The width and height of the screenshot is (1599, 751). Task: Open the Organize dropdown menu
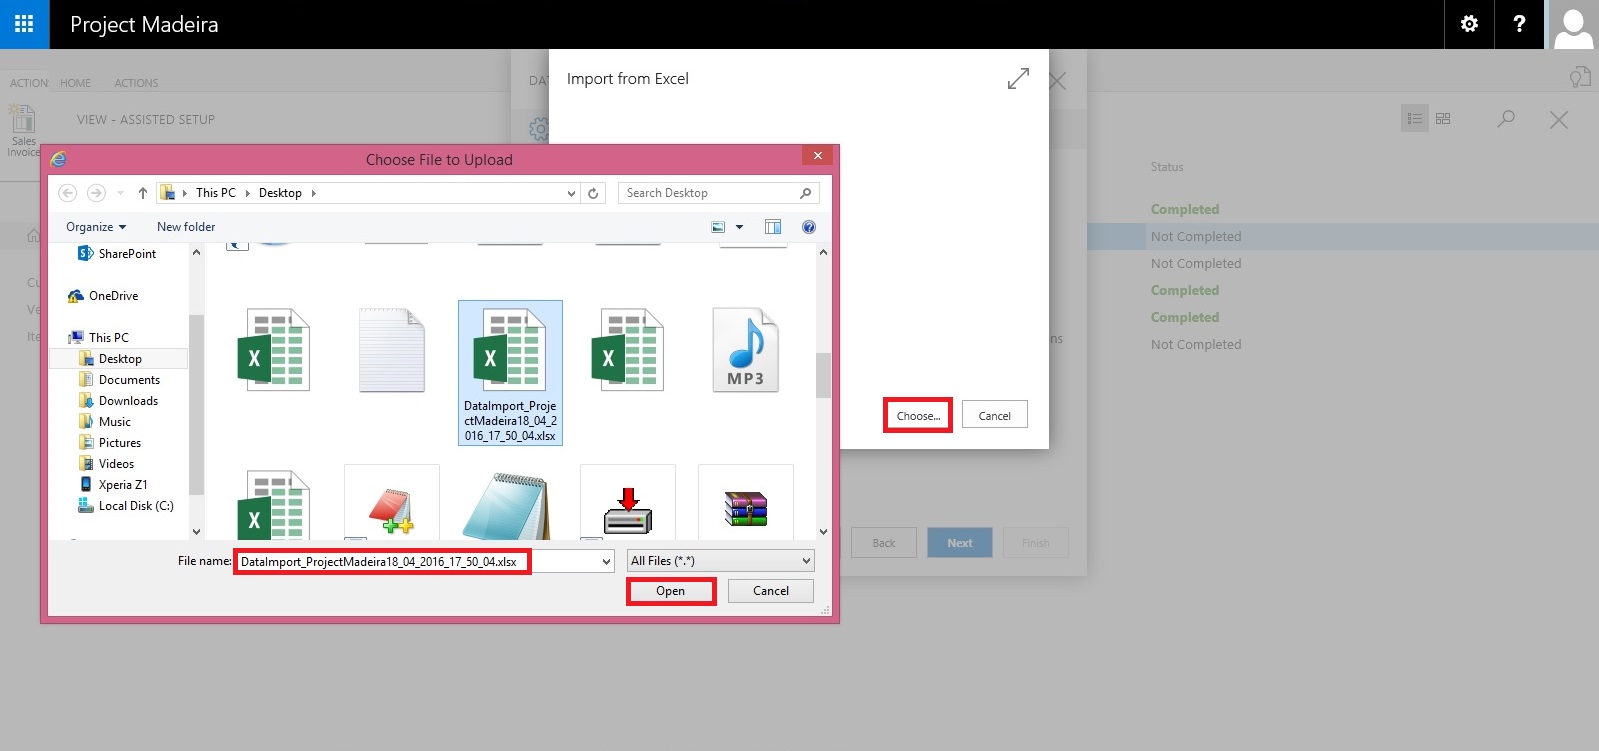point(96,227)
